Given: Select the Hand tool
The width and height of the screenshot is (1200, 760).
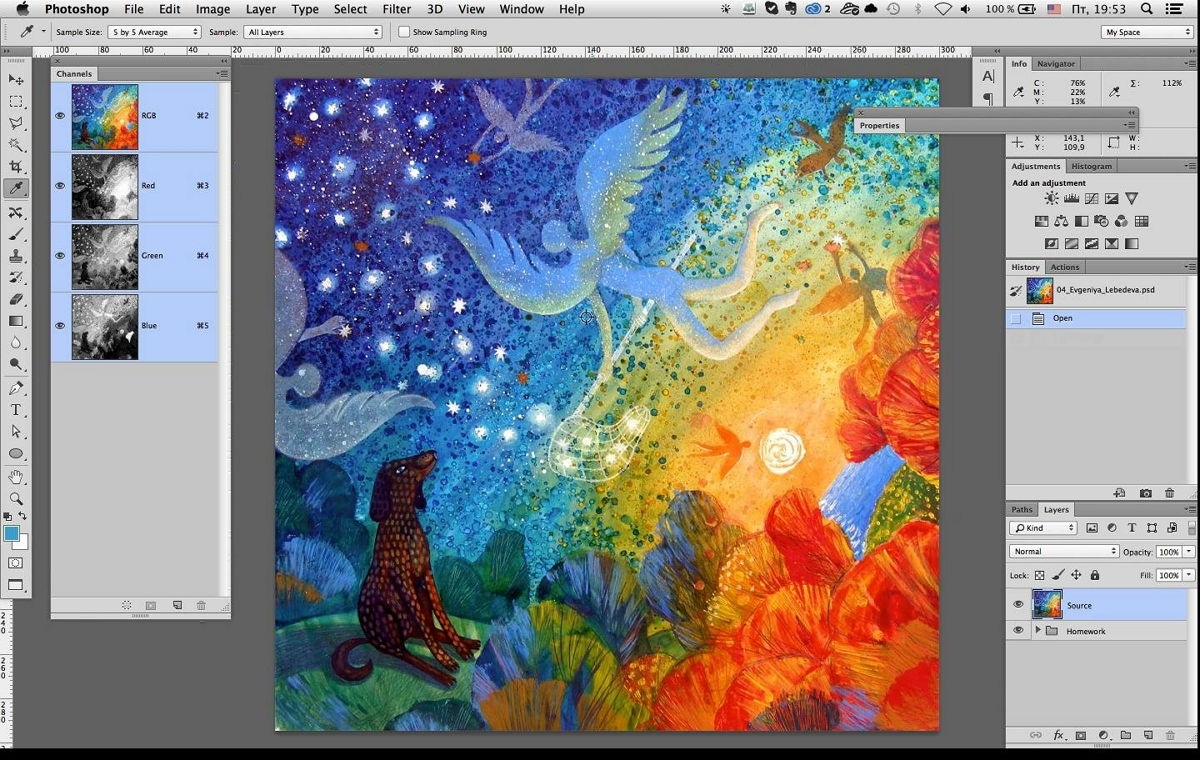Looking at the screenshot, I should click(x=16, y=477).
